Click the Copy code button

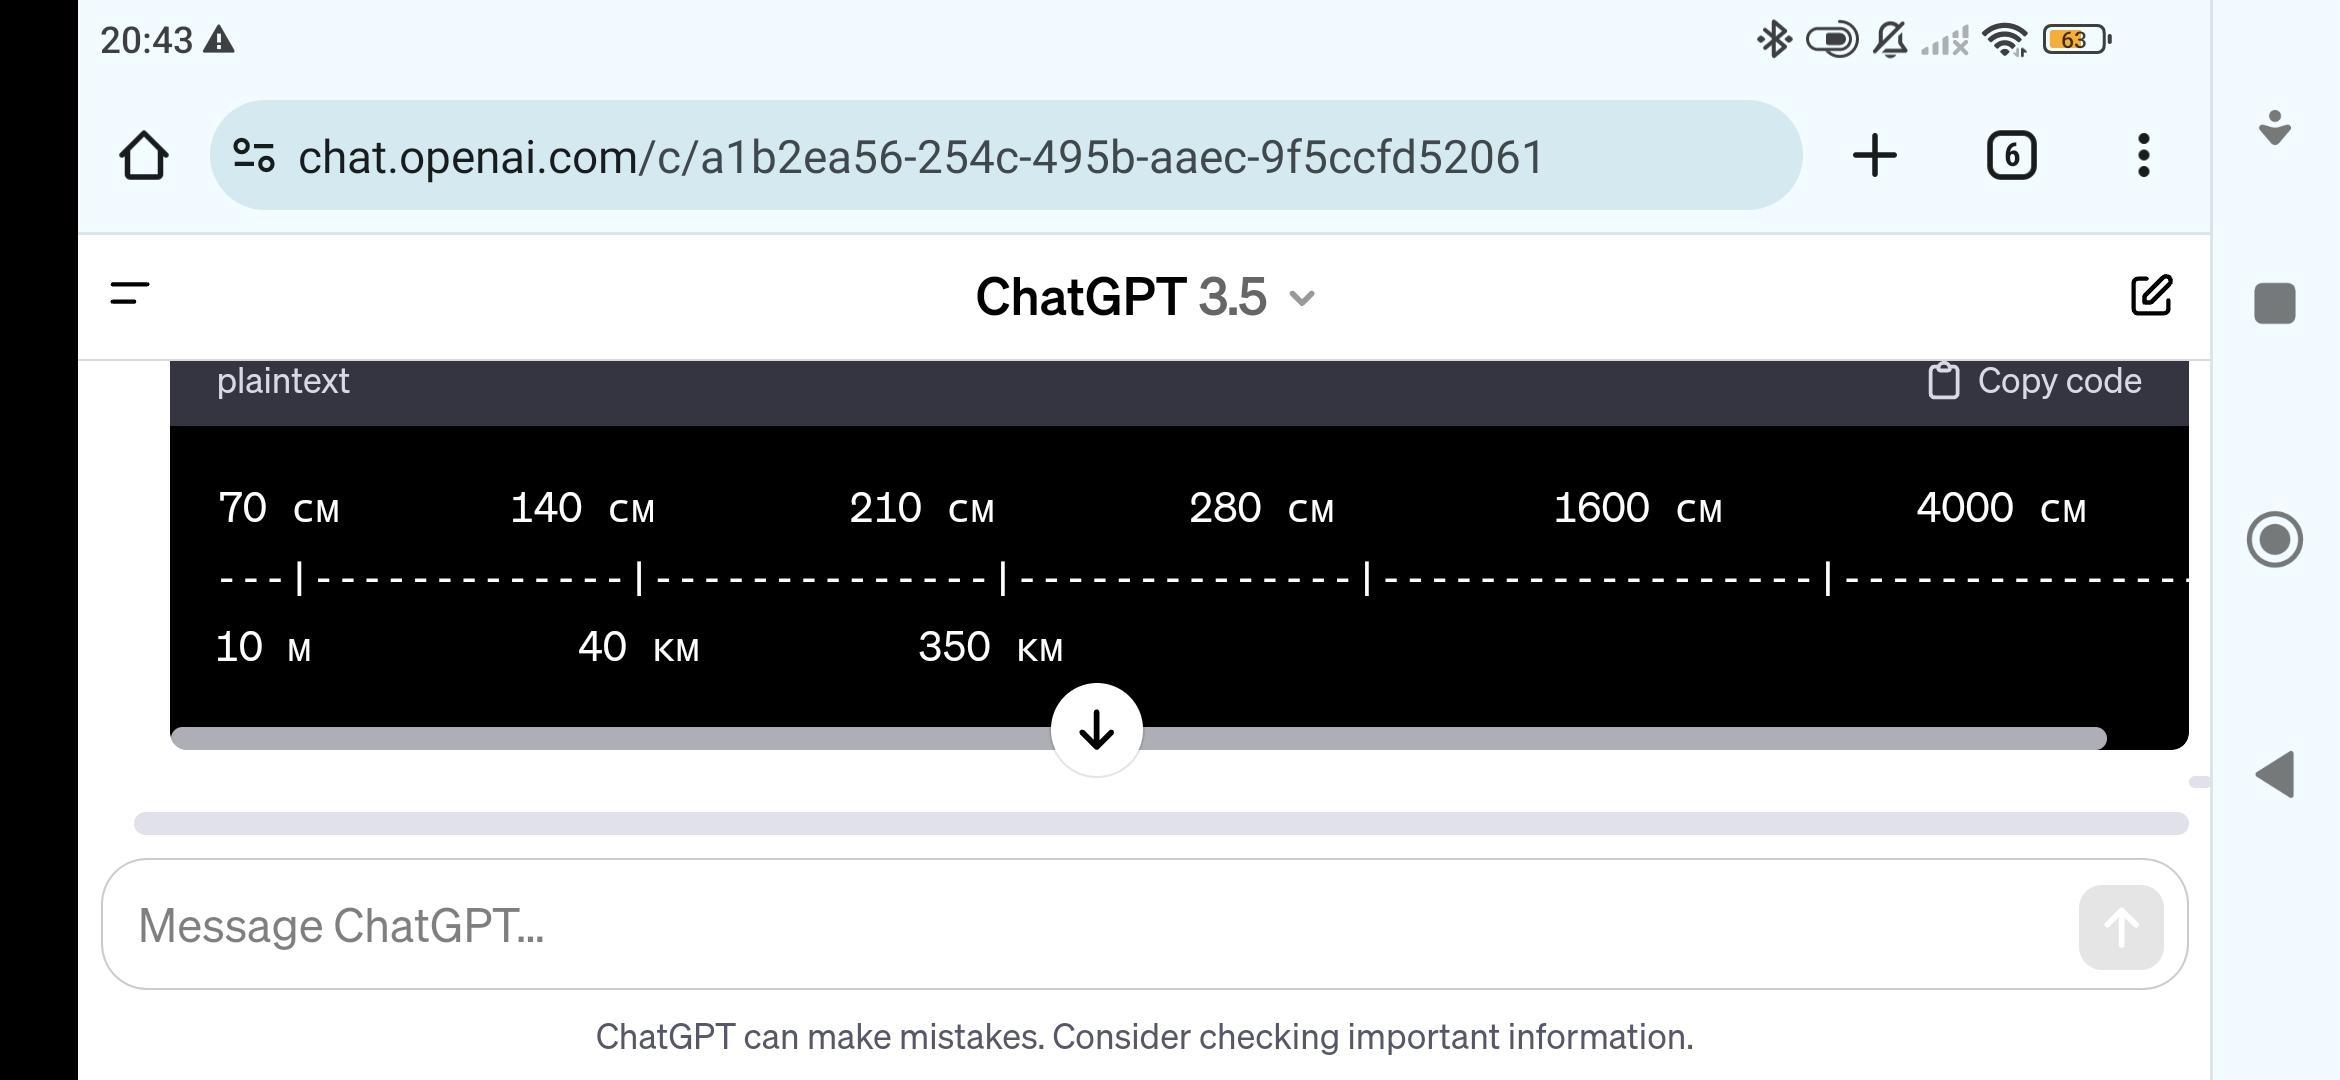point(2034,381)
